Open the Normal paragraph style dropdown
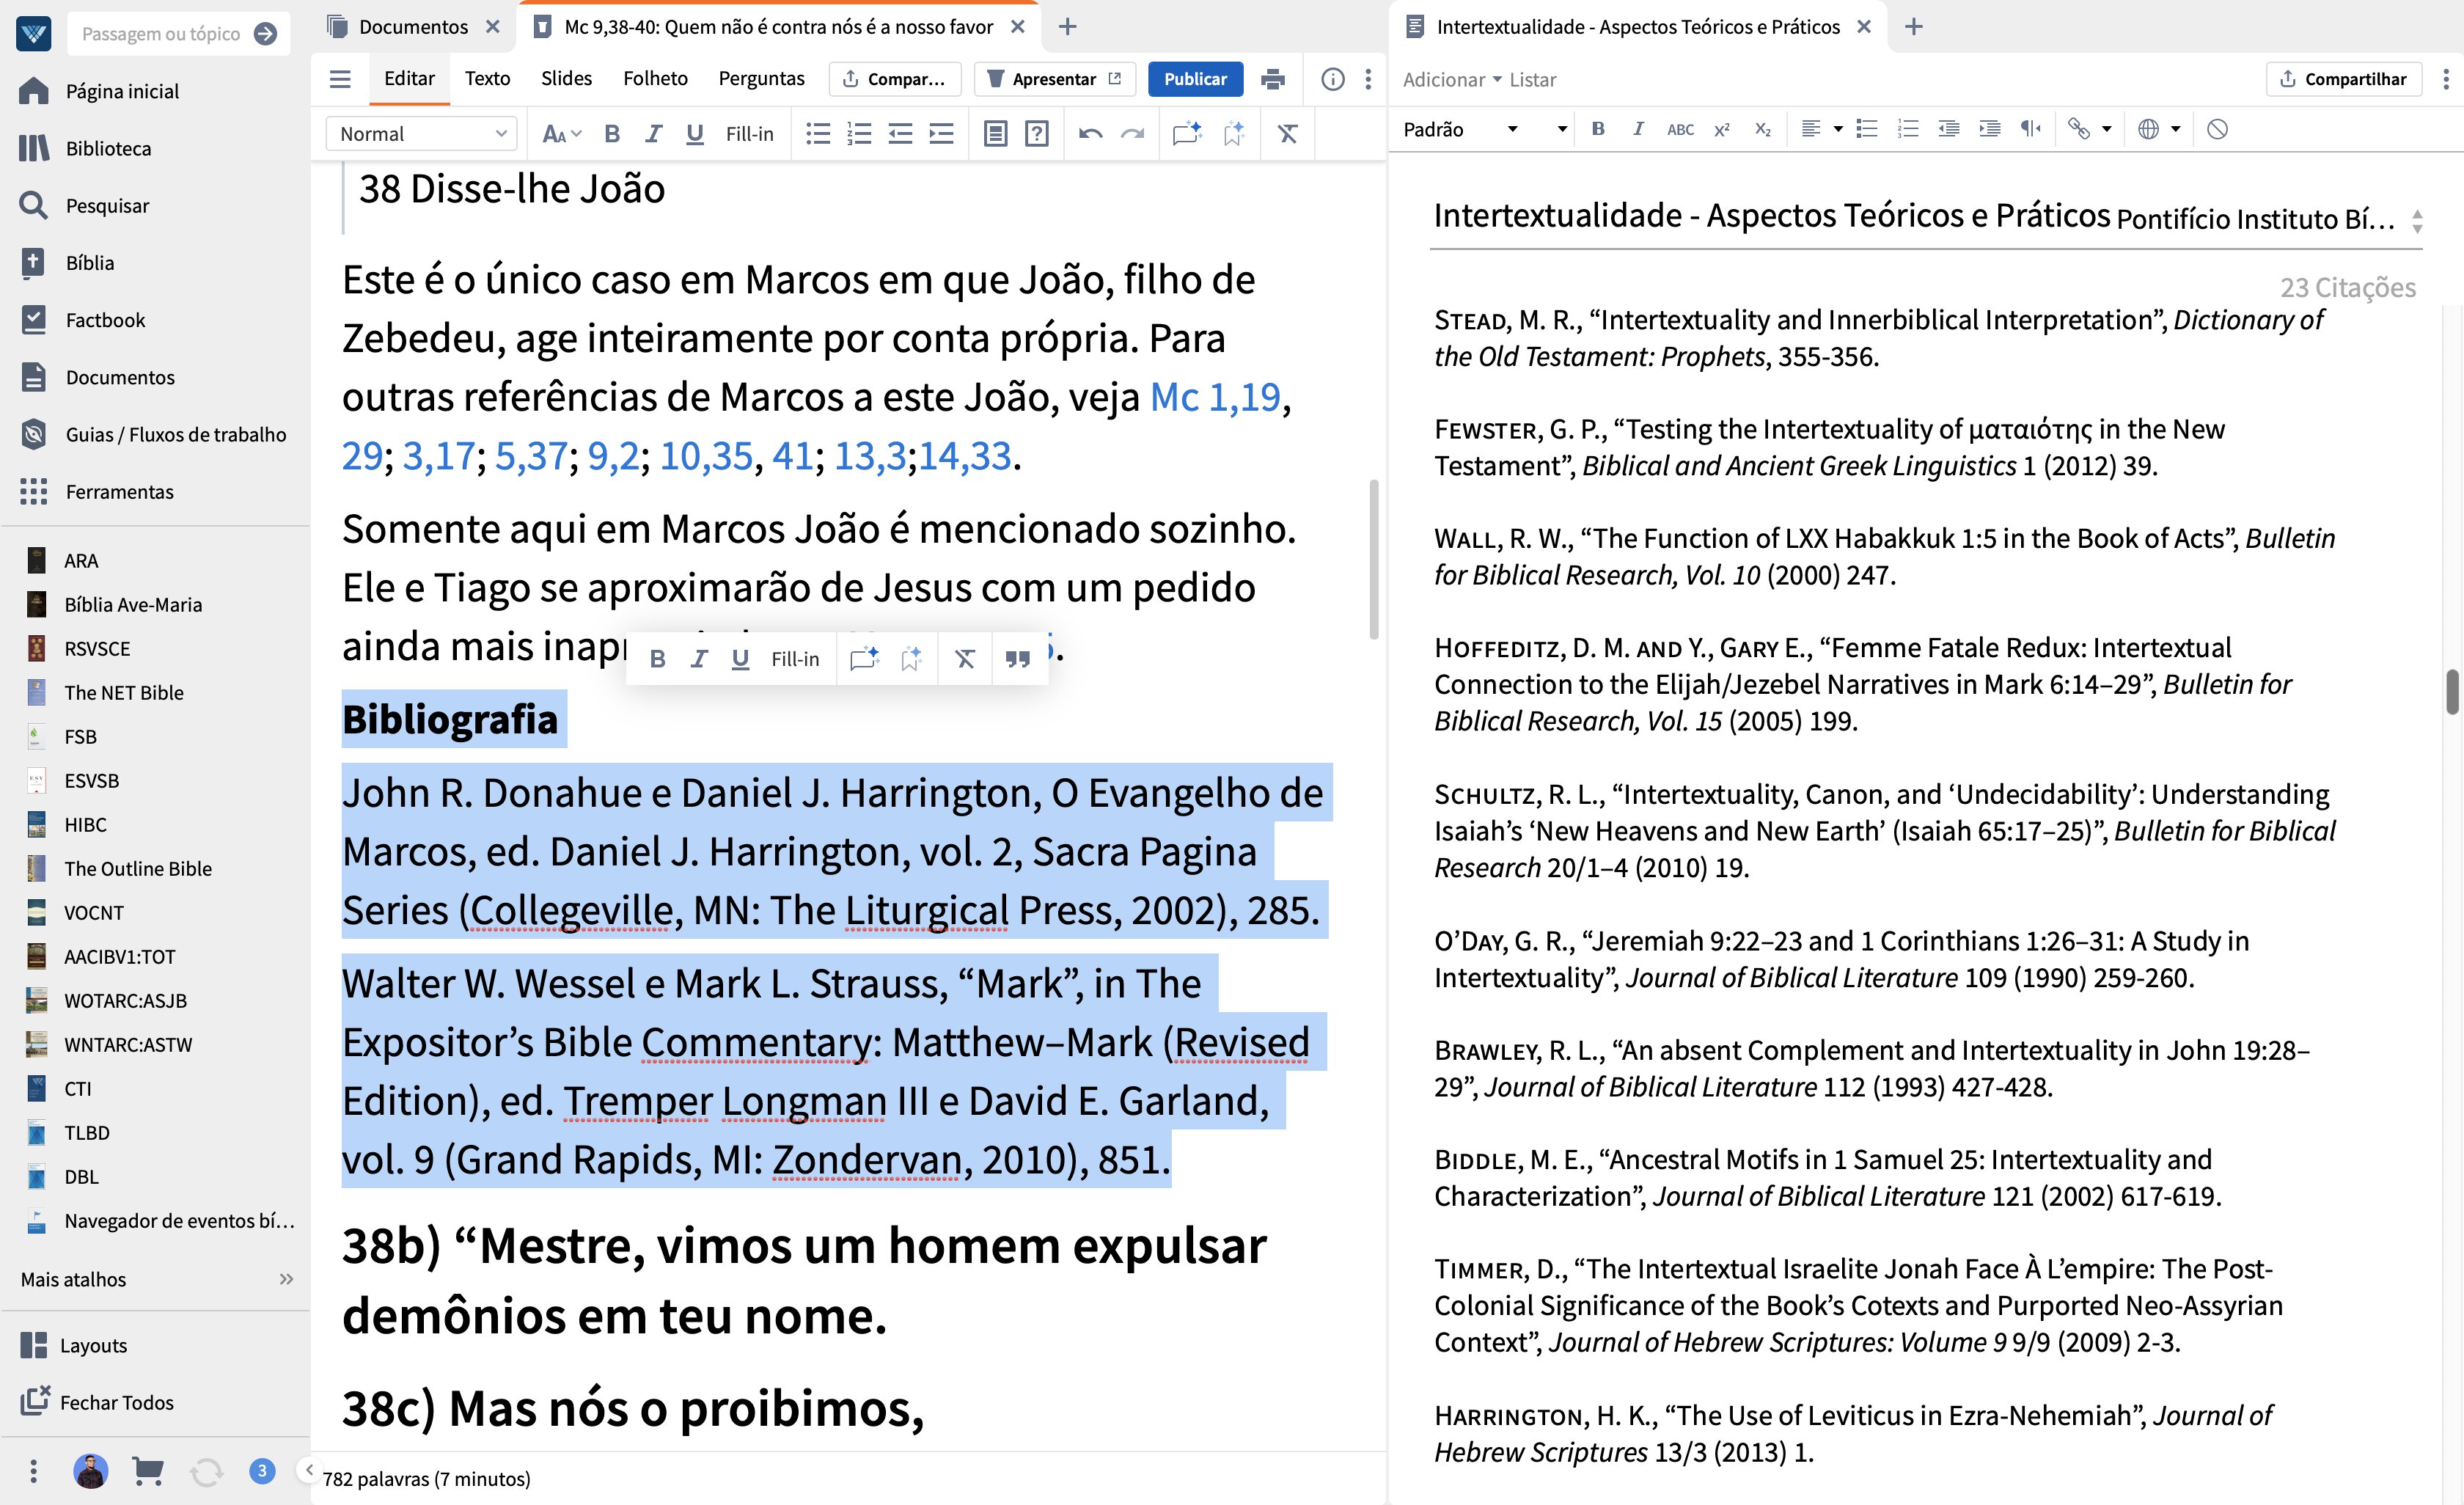2464x1505 pixels. click(421, 133)
